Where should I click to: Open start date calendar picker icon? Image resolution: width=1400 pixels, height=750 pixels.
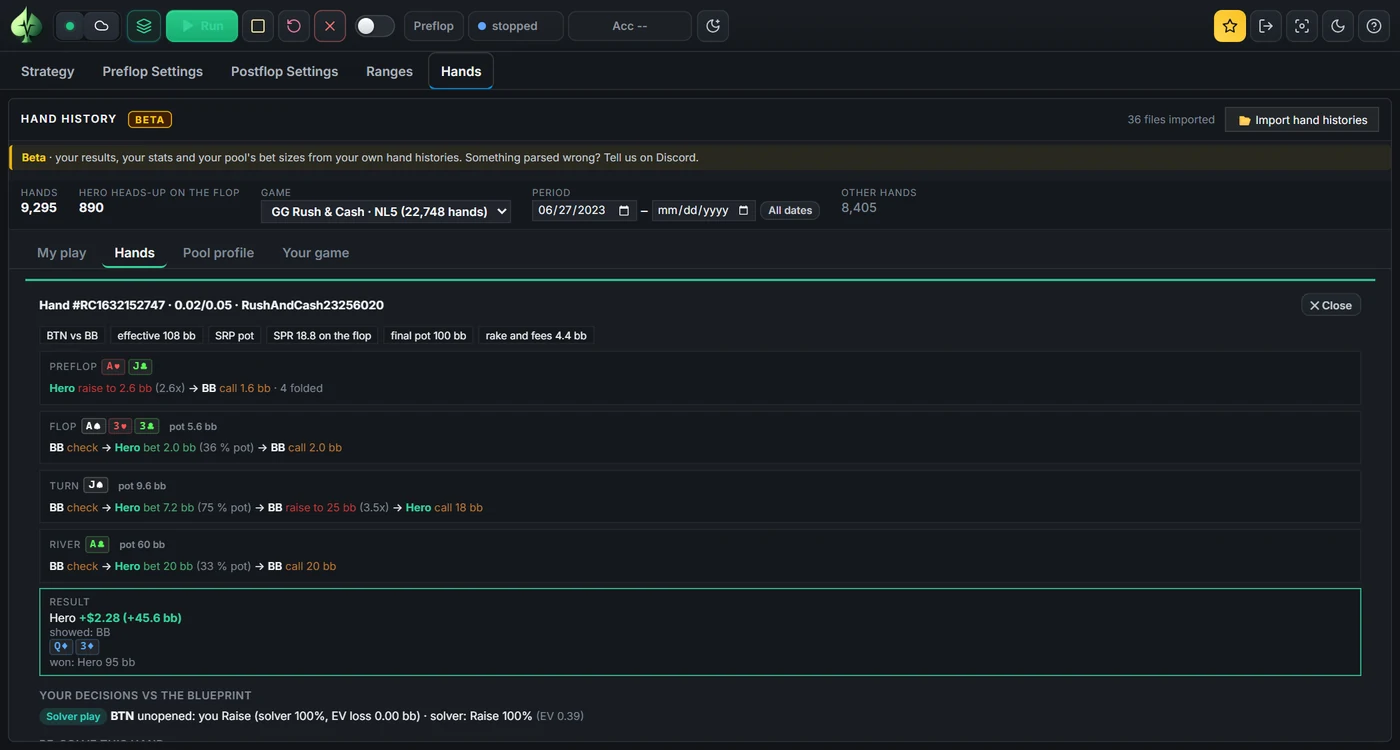(x=624, y=210)
